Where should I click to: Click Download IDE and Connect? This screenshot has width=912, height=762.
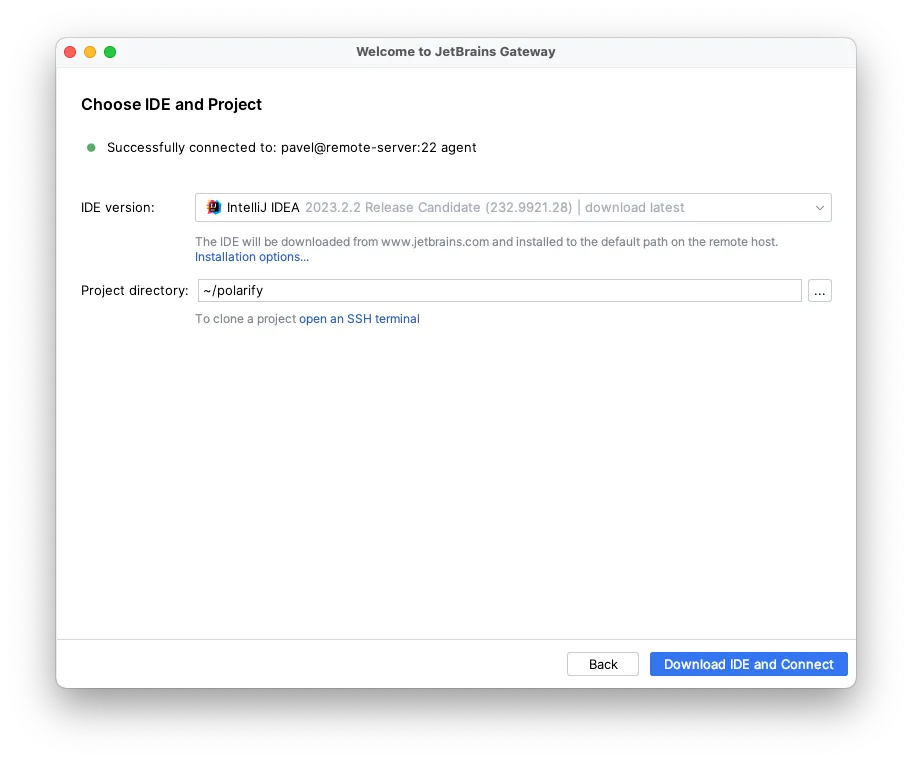pos(748,664)
